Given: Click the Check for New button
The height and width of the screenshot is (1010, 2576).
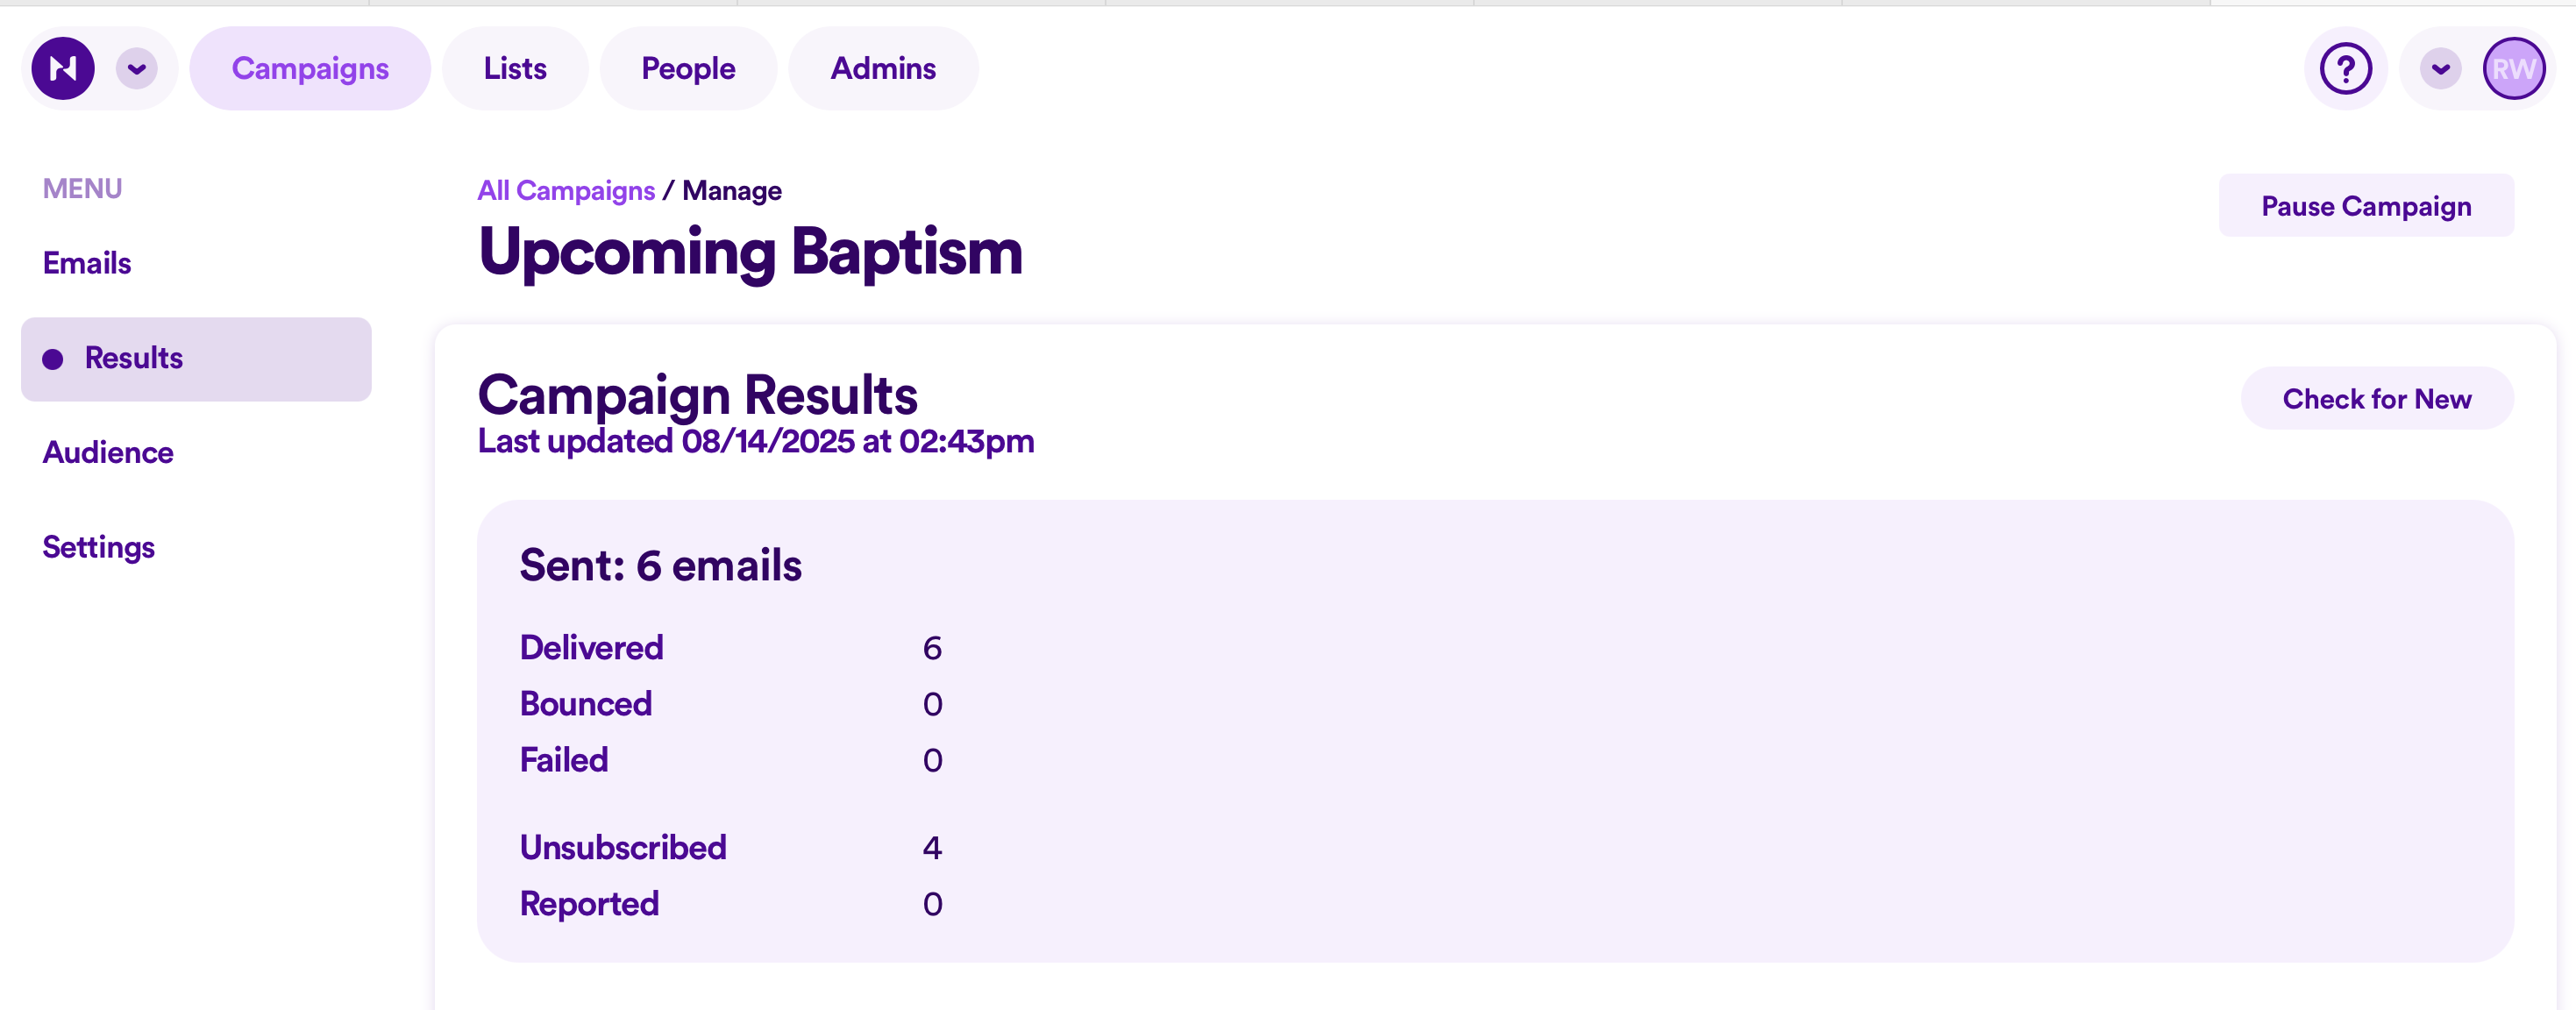Looking at the screenshot, I should coord(2376,399).
